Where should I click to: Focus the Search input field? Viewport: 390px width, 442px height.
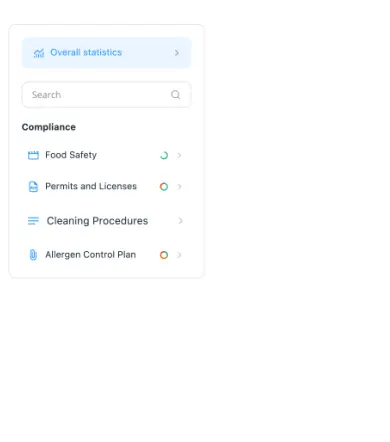[106, 95]
